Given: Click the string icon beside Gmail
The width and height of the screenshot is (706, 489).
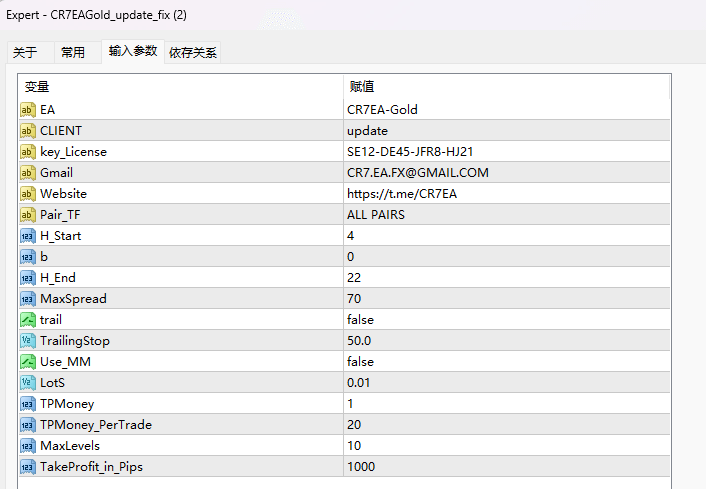Looking at the screenshot, I should [27, 172].
